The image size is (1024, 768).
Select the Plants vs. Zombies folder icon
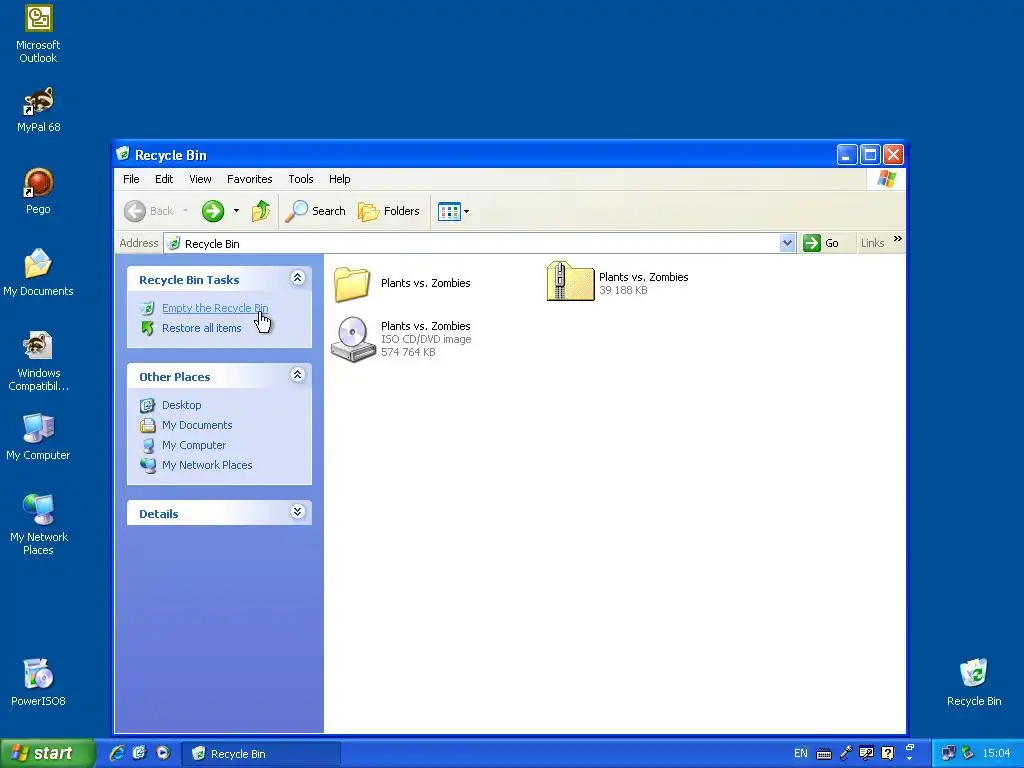(352, 283)
